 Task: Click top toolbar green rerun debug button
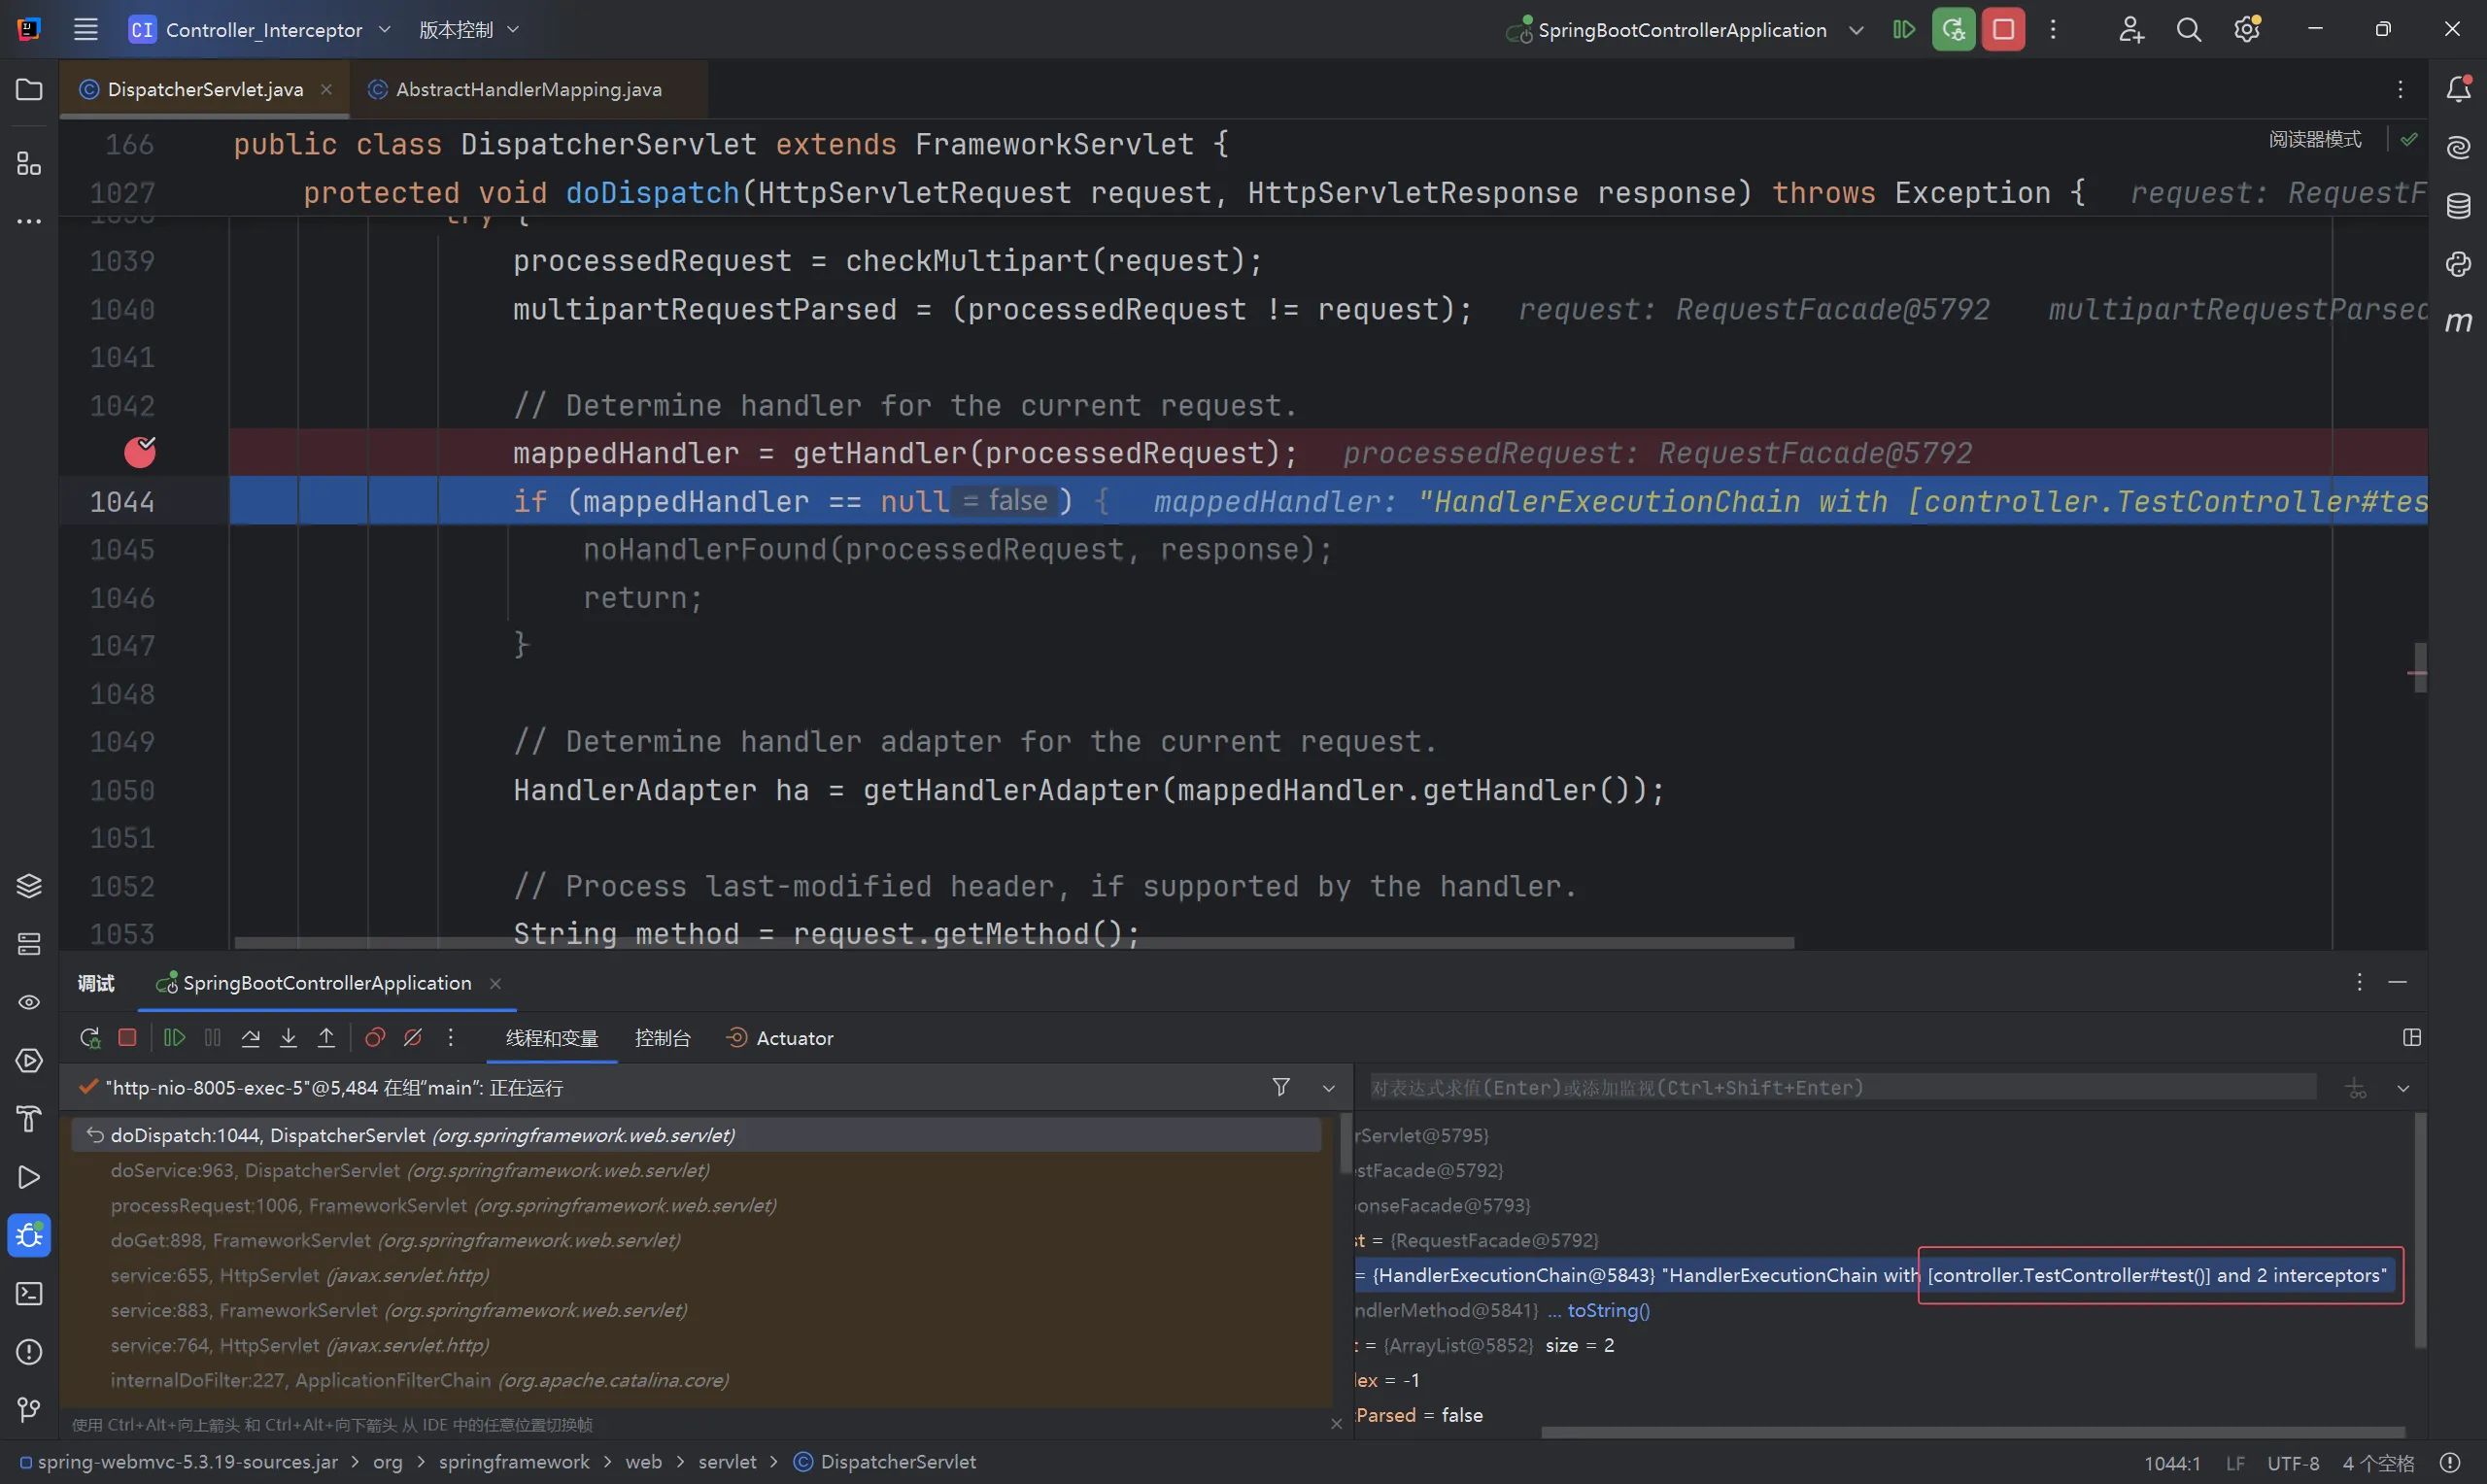click(1953, 29)
